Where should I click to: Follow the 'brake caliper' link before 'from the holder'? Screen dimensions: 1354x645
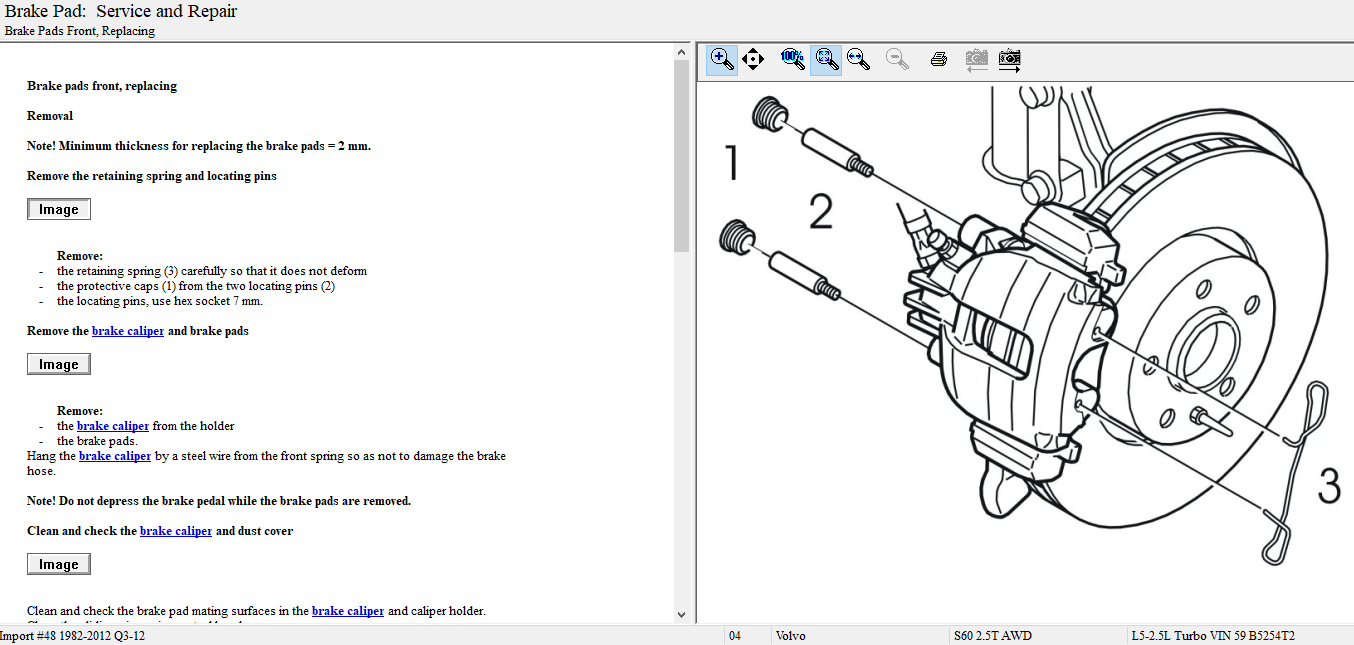click(x=113, y=426)
